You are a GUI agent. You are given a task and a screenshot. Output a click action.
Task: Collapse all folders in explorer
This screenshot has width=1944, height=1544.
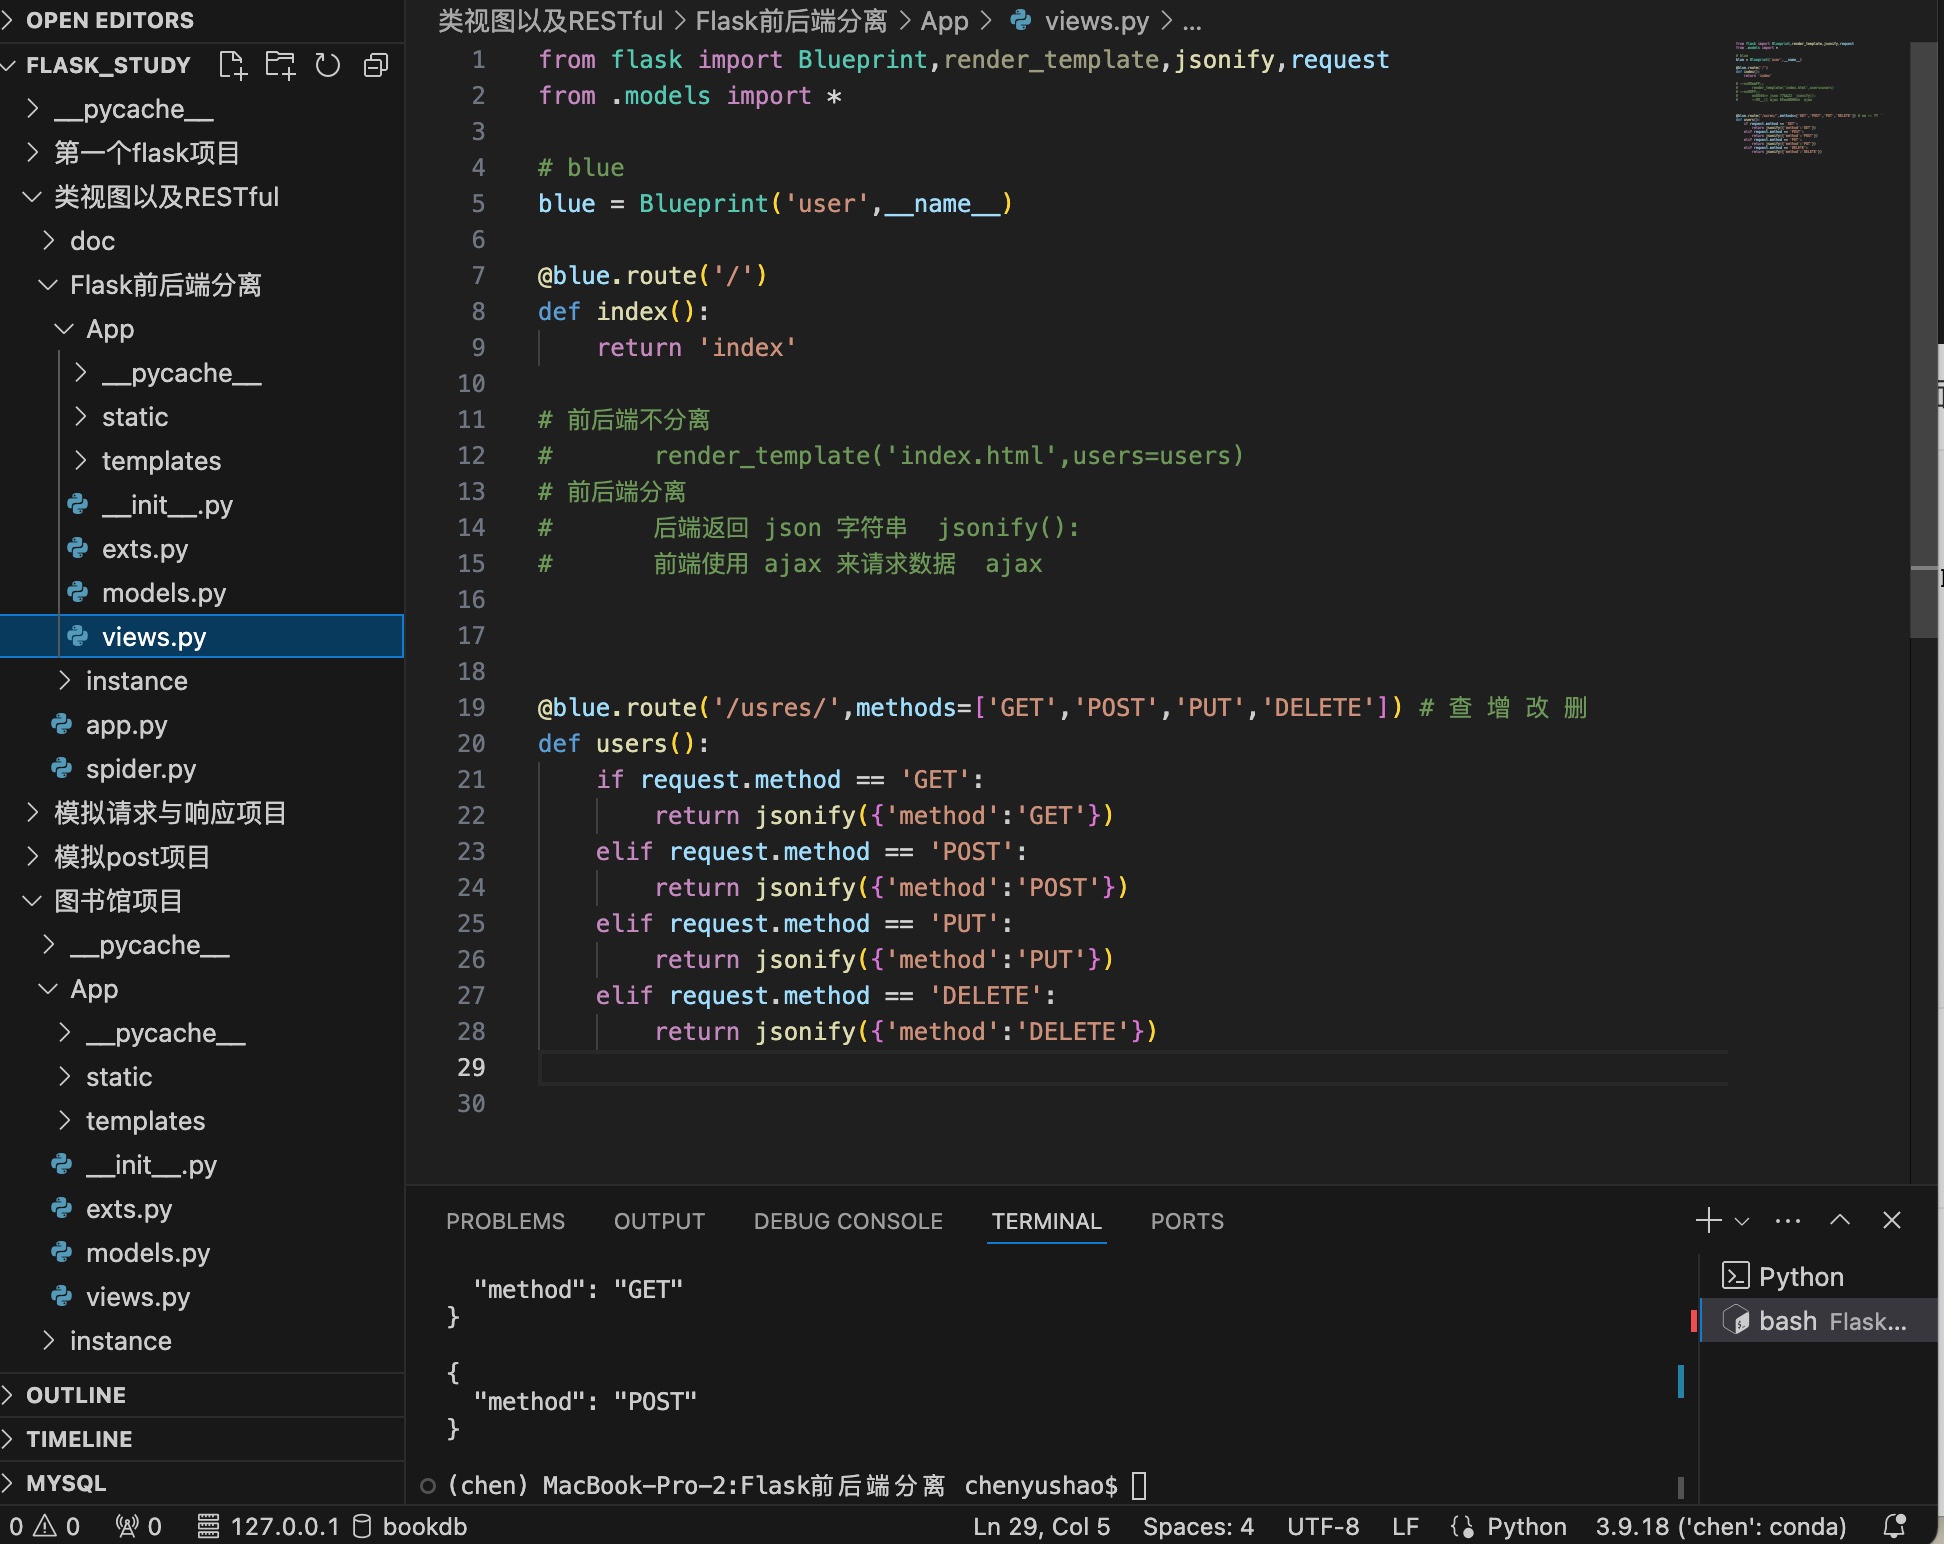(x=376, y=65)
